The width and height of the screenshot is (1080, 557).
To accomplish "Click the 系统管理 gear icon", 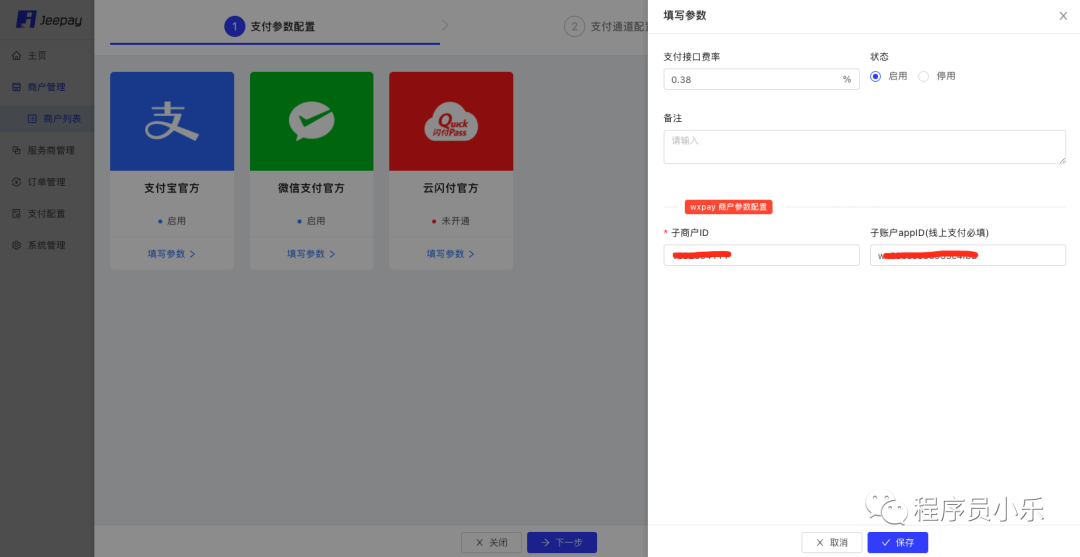I will [17, 245].
